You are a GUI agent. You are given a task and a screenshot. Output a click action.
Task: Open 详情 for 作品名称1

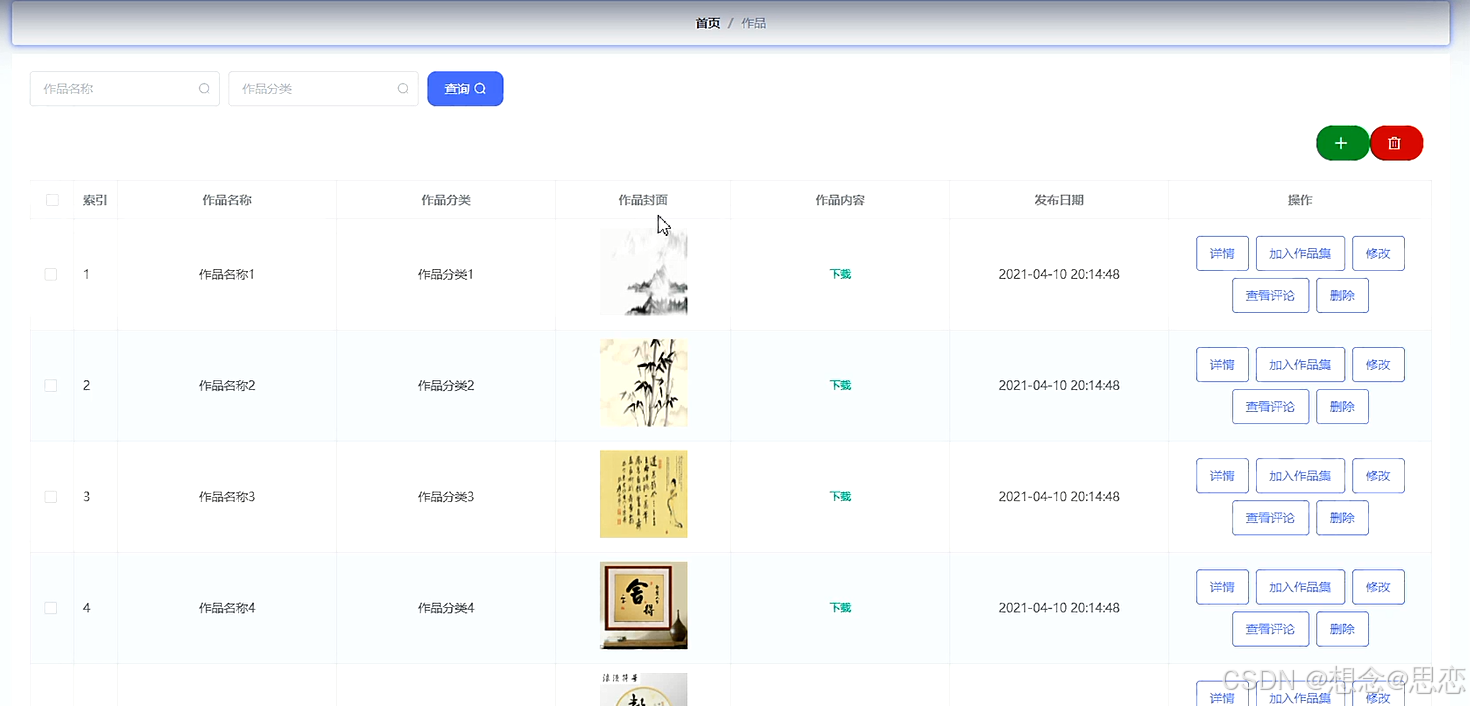[1222, 254]
